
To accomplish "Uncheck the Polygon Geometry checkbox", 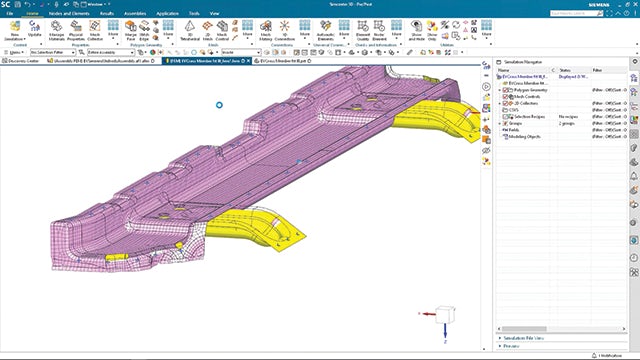I will click(x=505, y=90).
